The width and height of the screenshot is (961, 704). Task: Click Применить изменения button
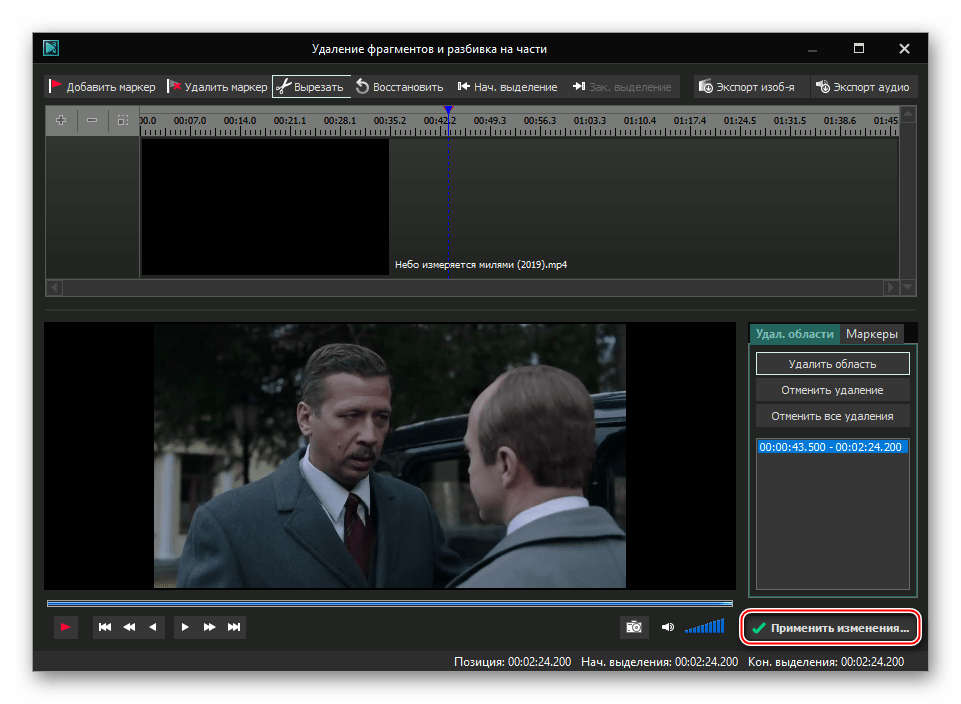point(830,628)
